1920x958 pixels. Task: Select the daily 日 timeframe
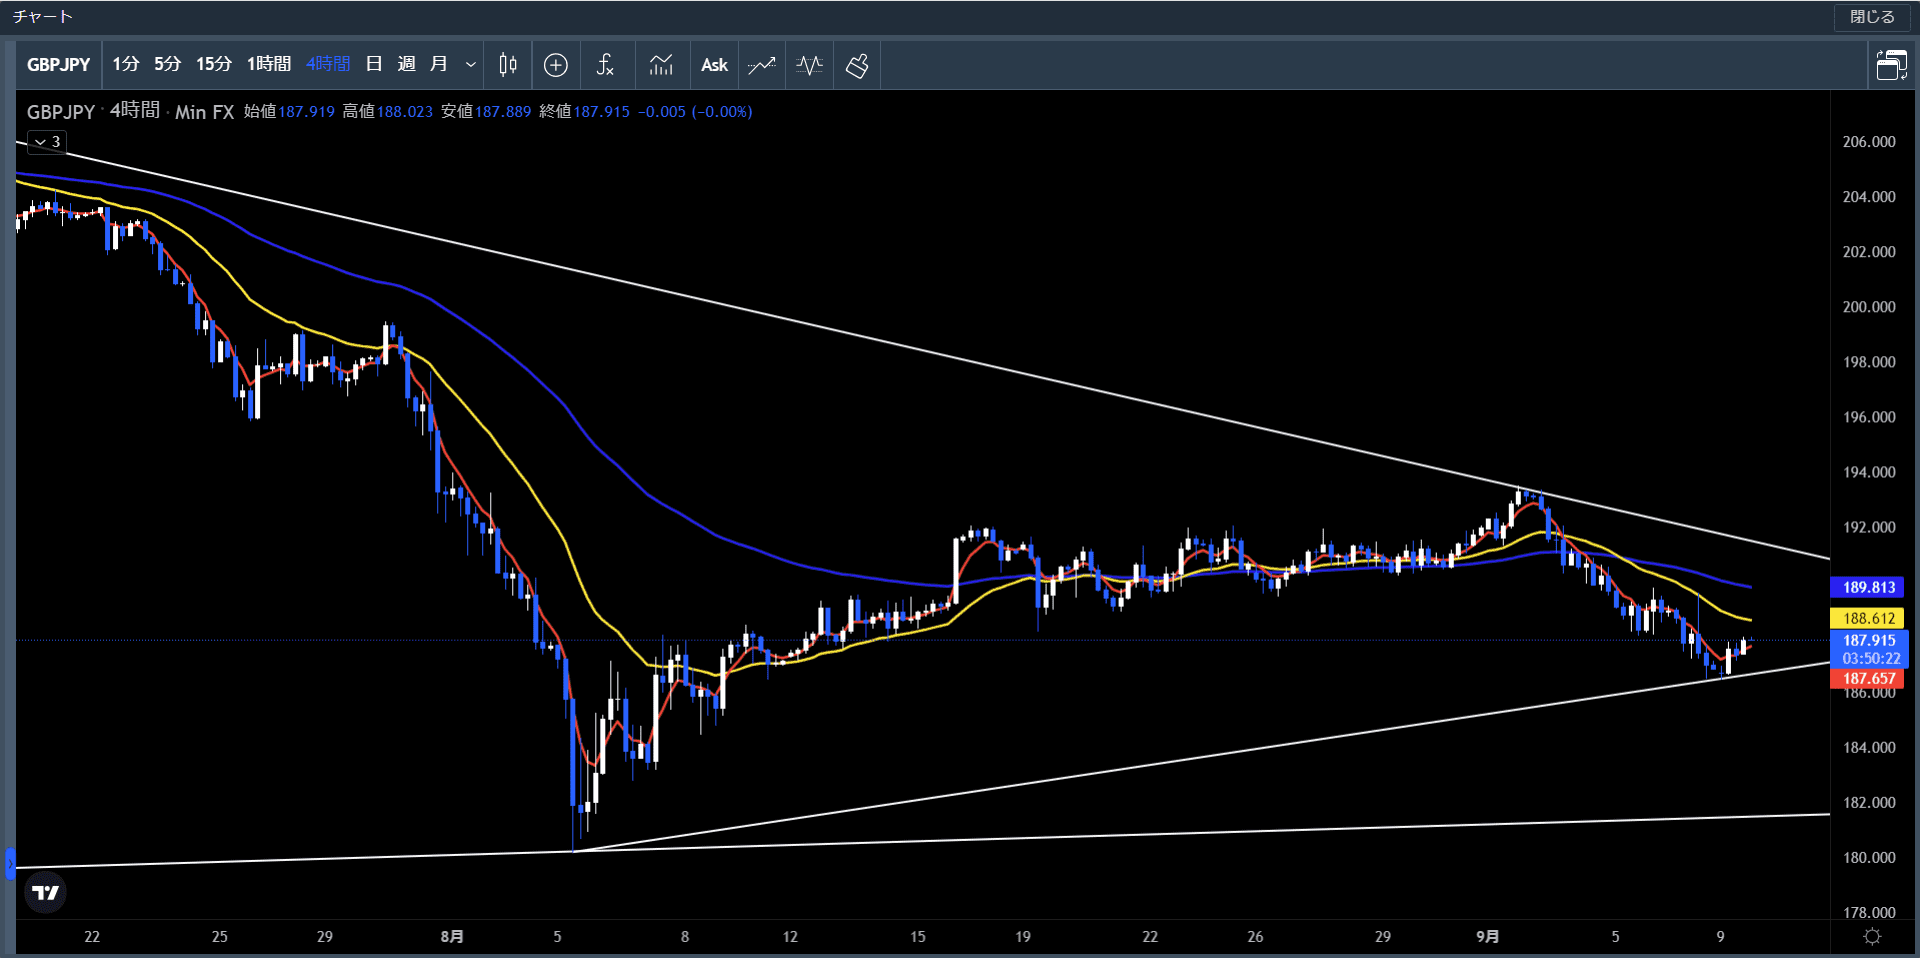coord(374,65)
